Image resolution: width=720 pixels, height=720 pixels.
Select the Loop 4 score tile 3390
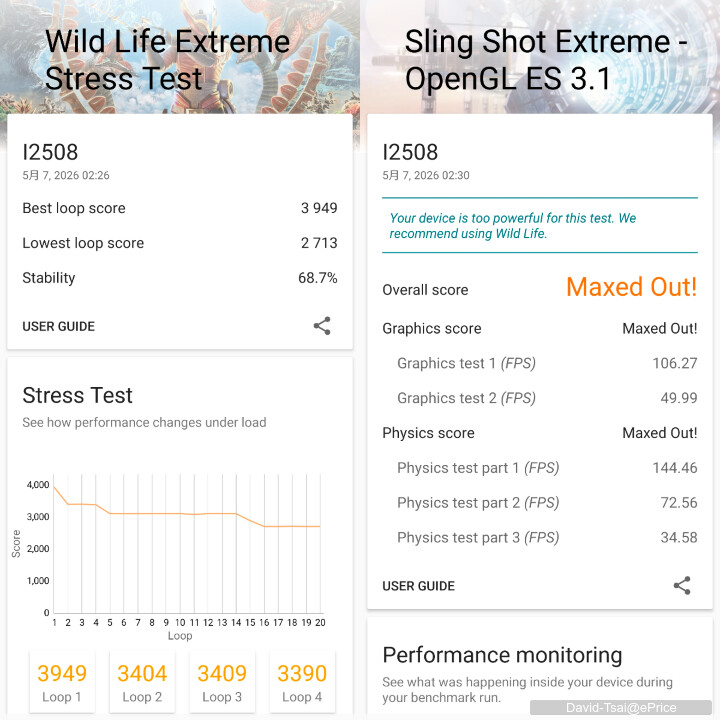click(302, 682)
